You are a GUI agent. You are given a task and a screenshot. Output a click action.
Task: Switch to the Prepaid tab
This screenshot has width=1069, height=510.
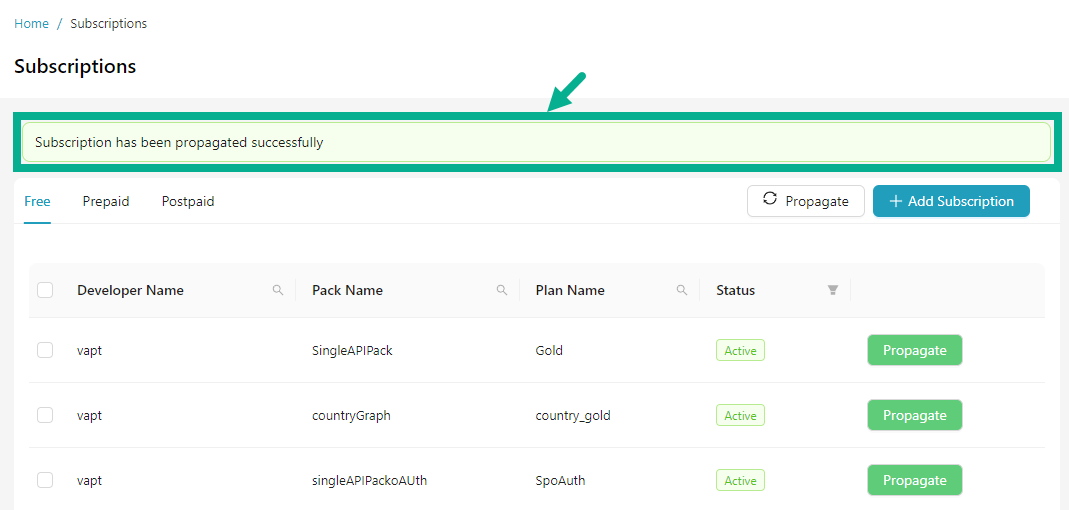pos(106,201)
